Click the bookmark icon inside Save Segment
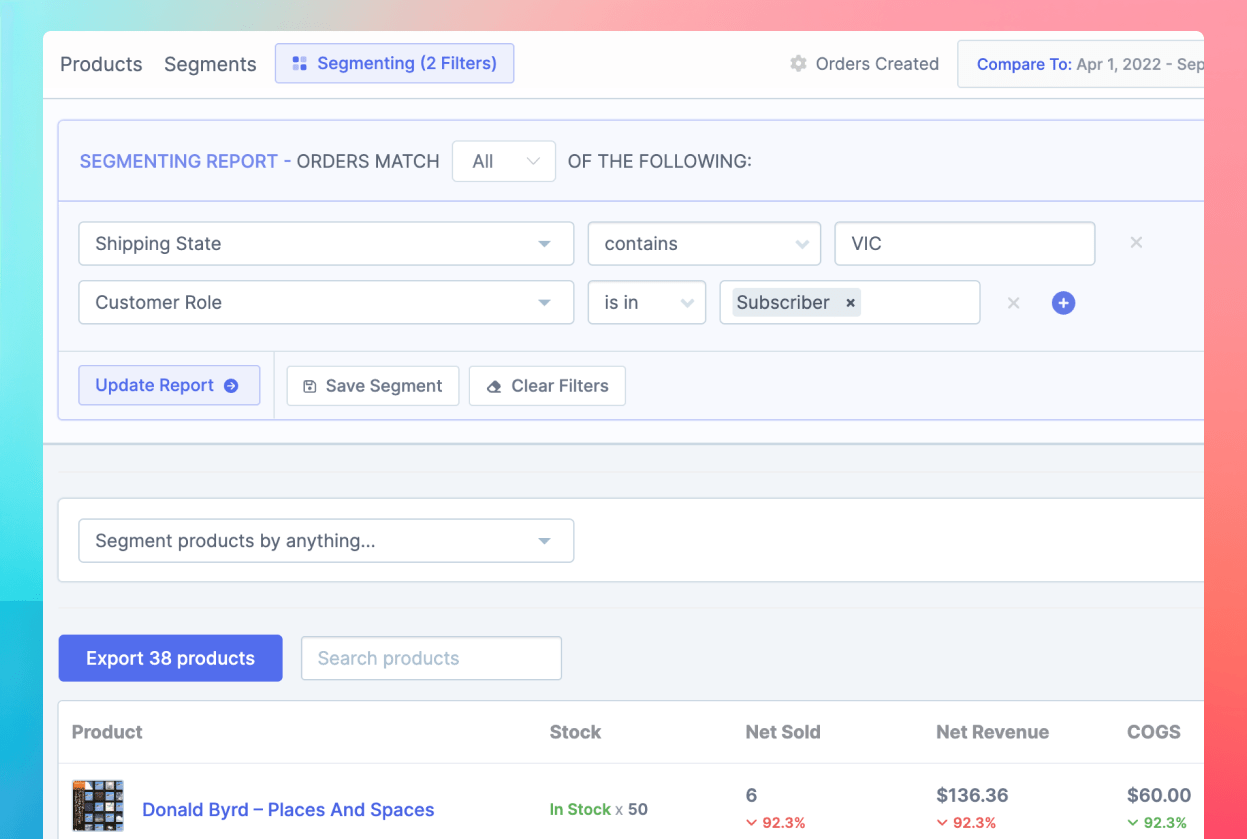This screenshot has width=1247, height=839. tap(310, 385)
